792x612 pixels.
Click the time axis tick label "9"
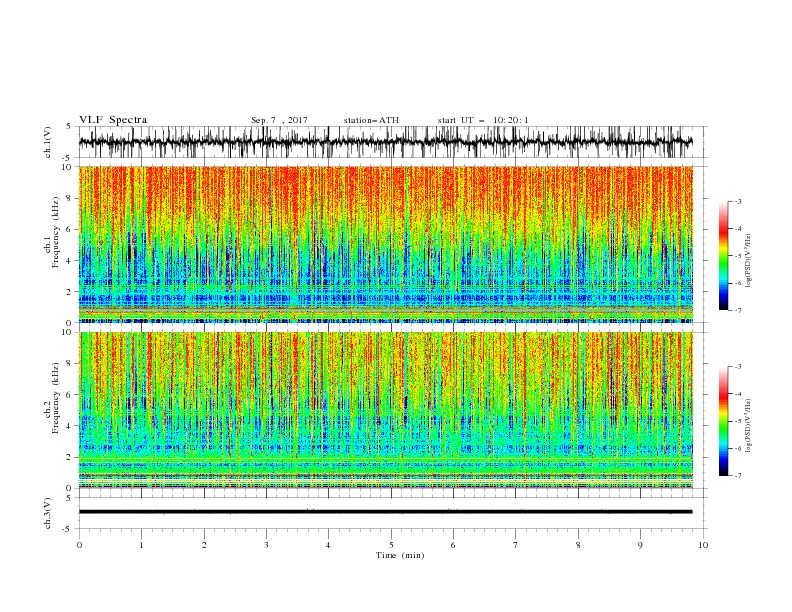coord(640,545)
